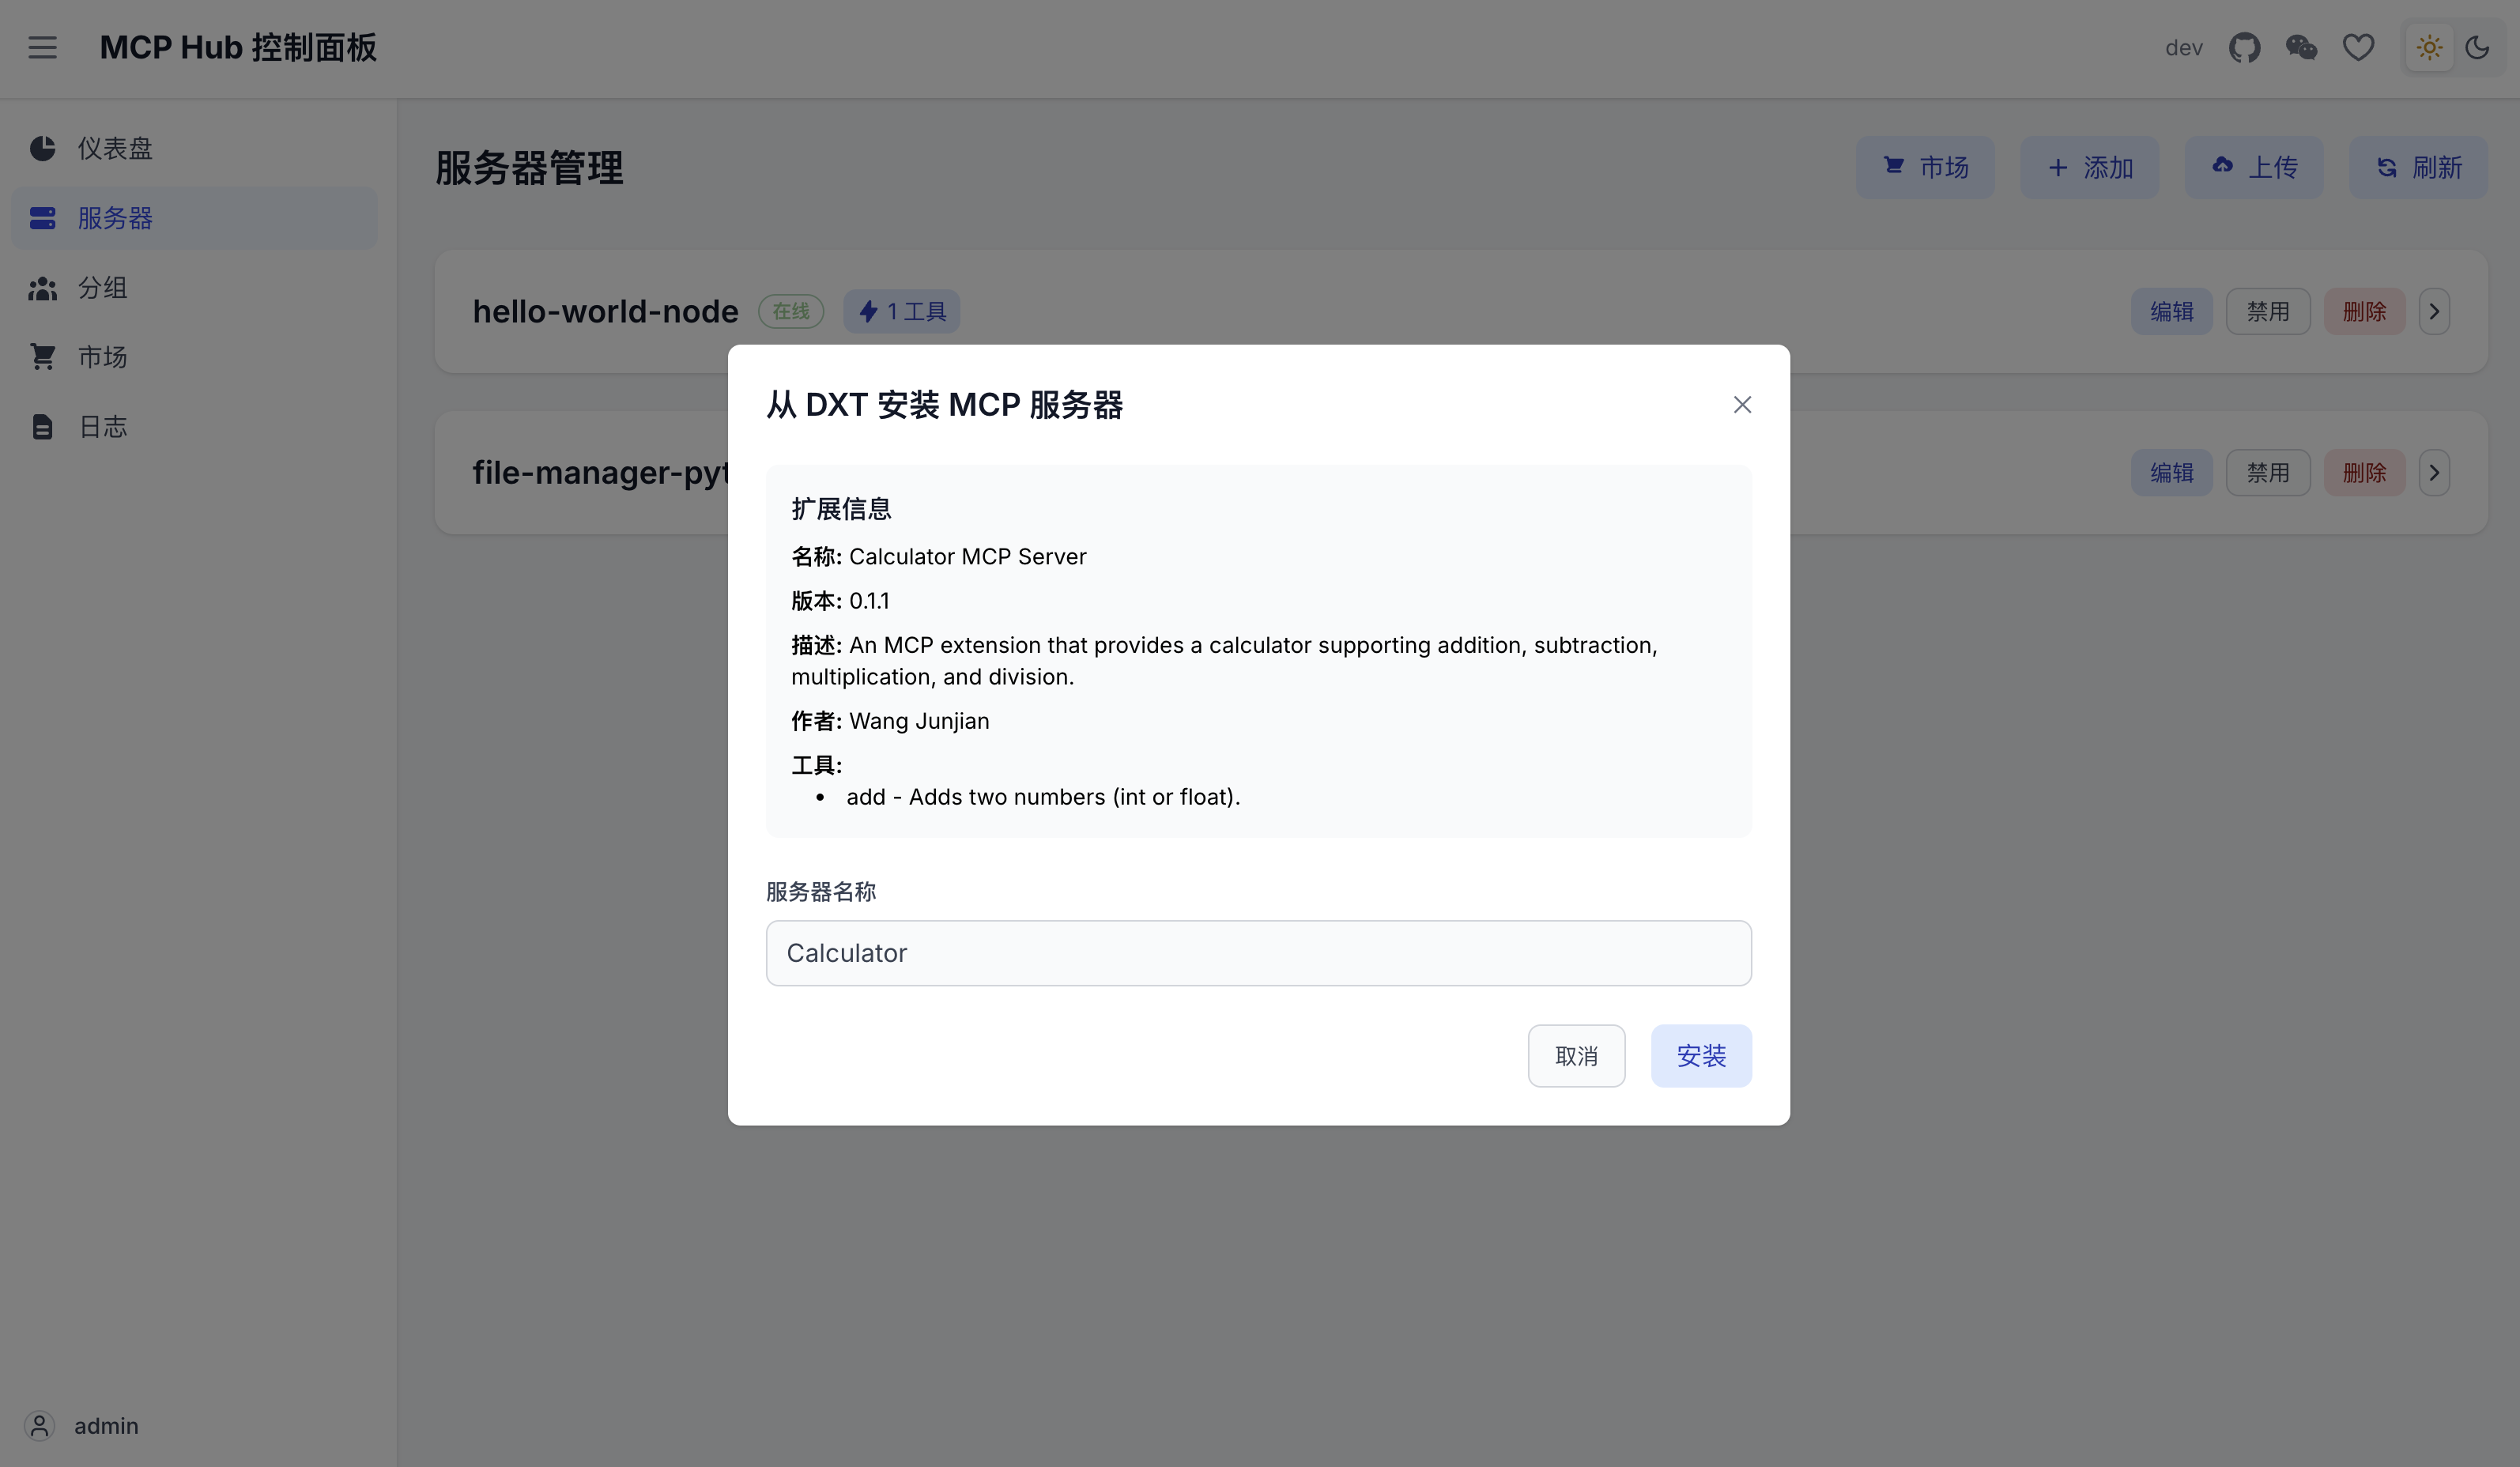Click the 安装 install button

[x=1700, y=1055]
